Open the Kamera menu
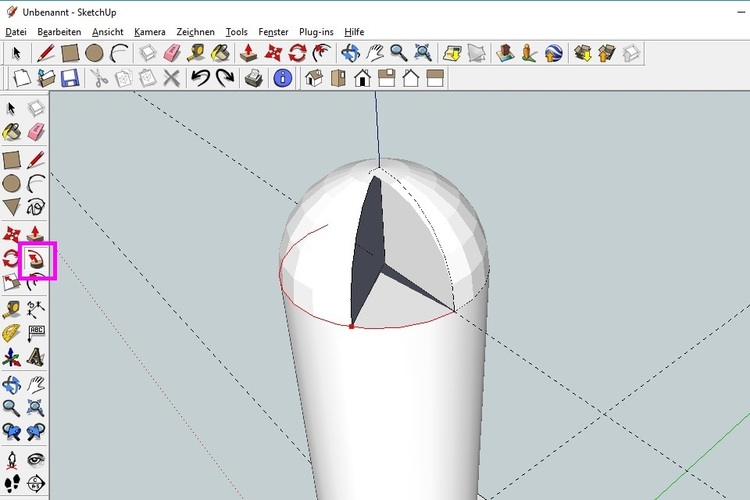 point(150,32)
